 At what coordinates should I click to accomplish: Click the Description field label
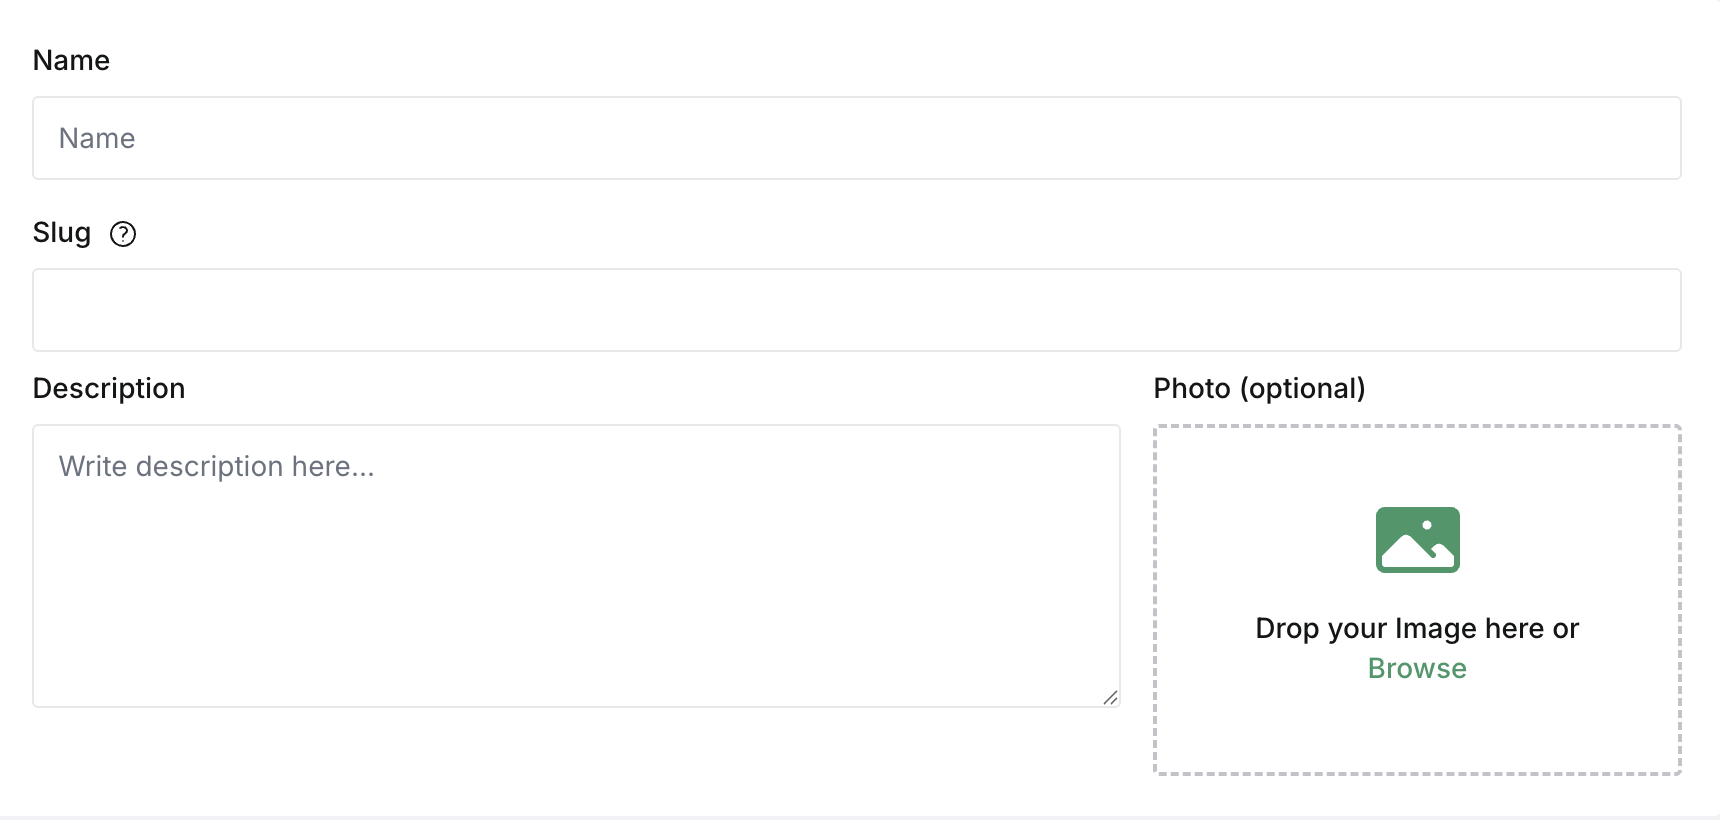tap(109, 388)
